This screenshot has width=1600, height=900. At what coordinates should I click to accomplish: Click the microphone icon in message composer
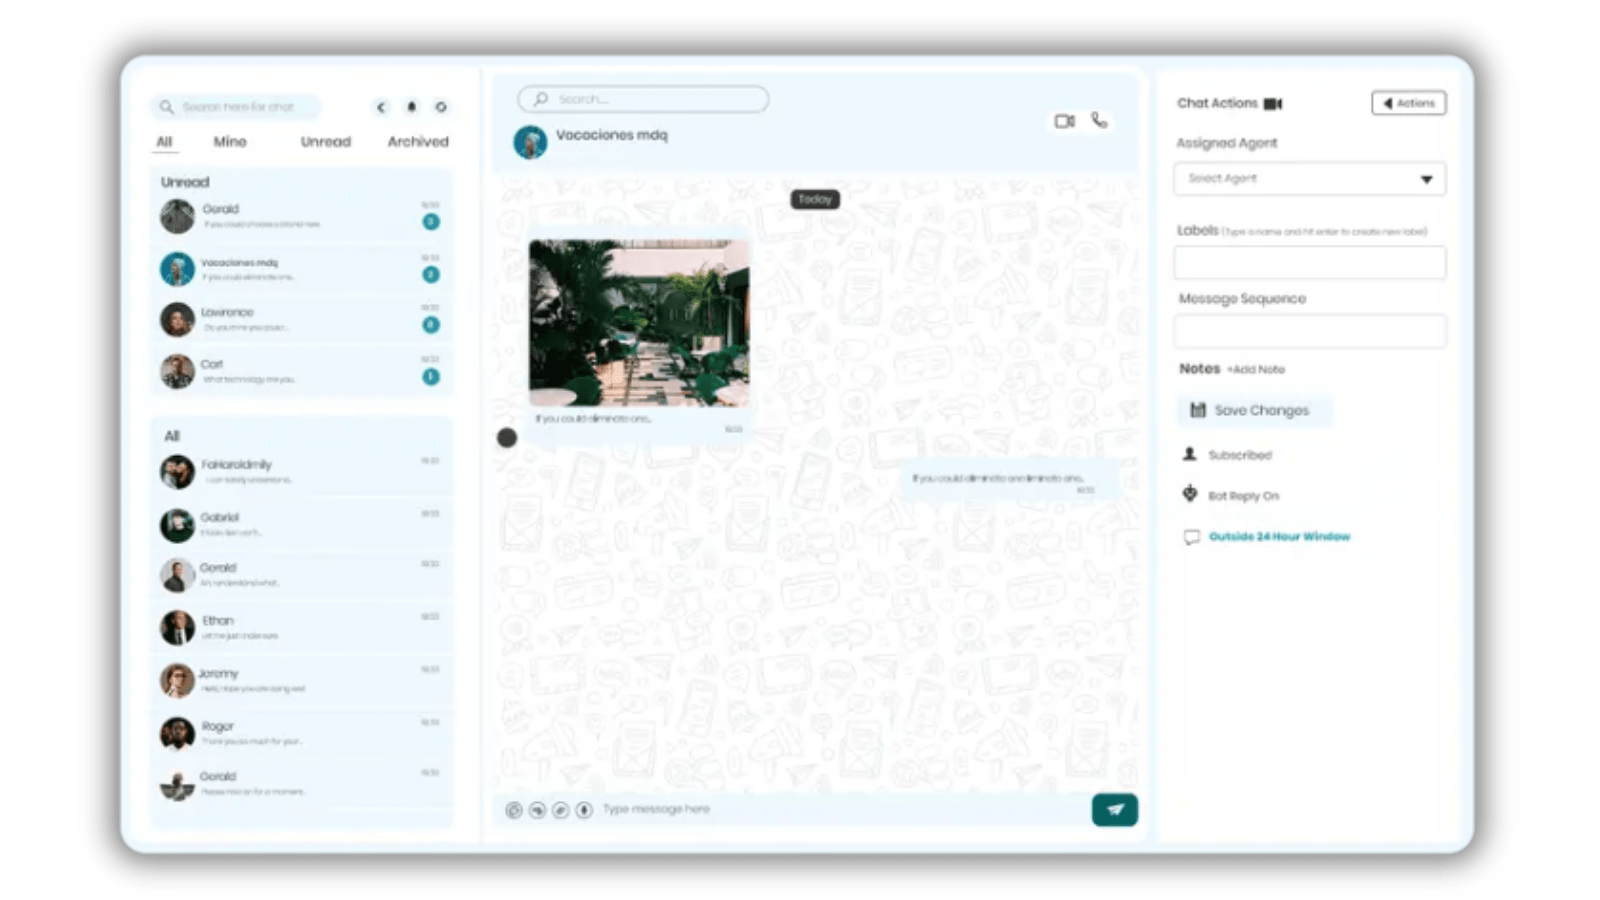[584, 810]
